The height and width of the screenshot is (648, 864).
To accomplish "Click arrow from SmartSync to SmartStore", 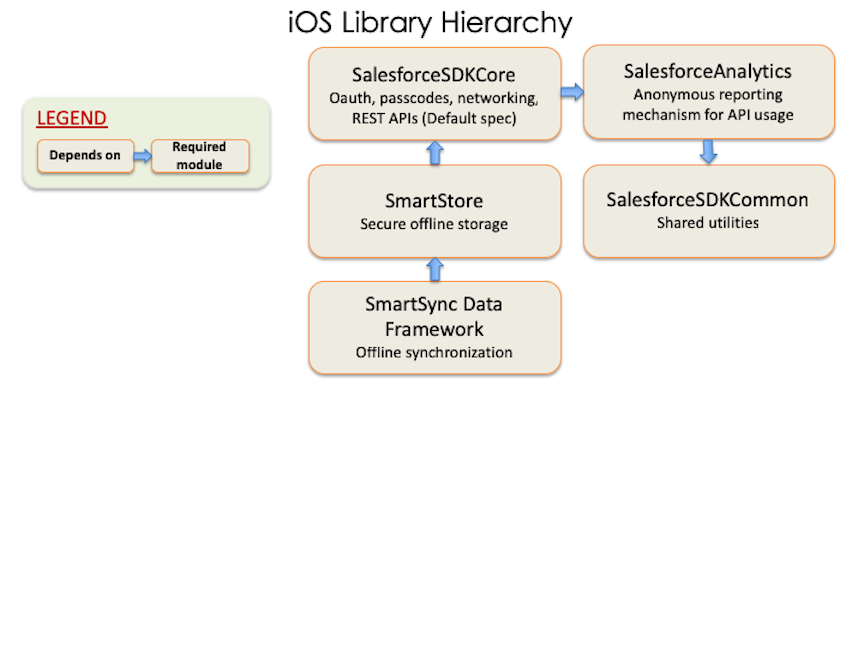I will pyautogui.click(x=435, y=269).
